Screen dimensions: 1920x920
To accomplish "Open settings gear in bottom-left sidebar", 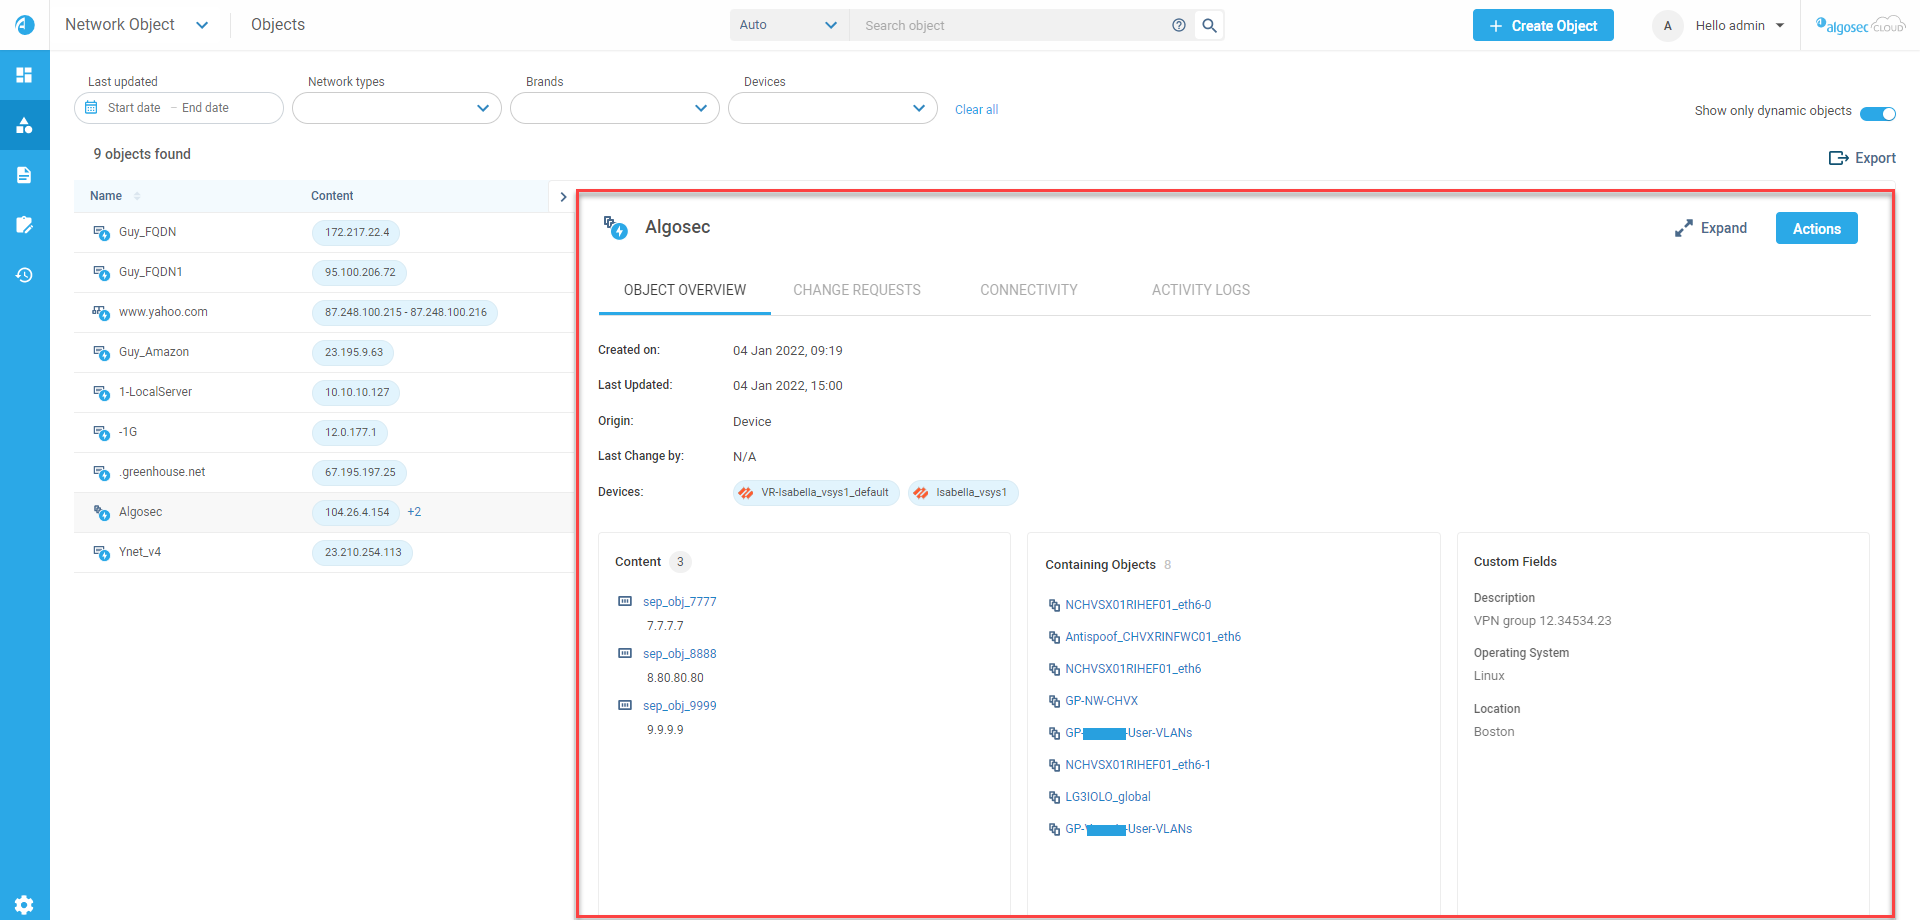I will point(24,904).
